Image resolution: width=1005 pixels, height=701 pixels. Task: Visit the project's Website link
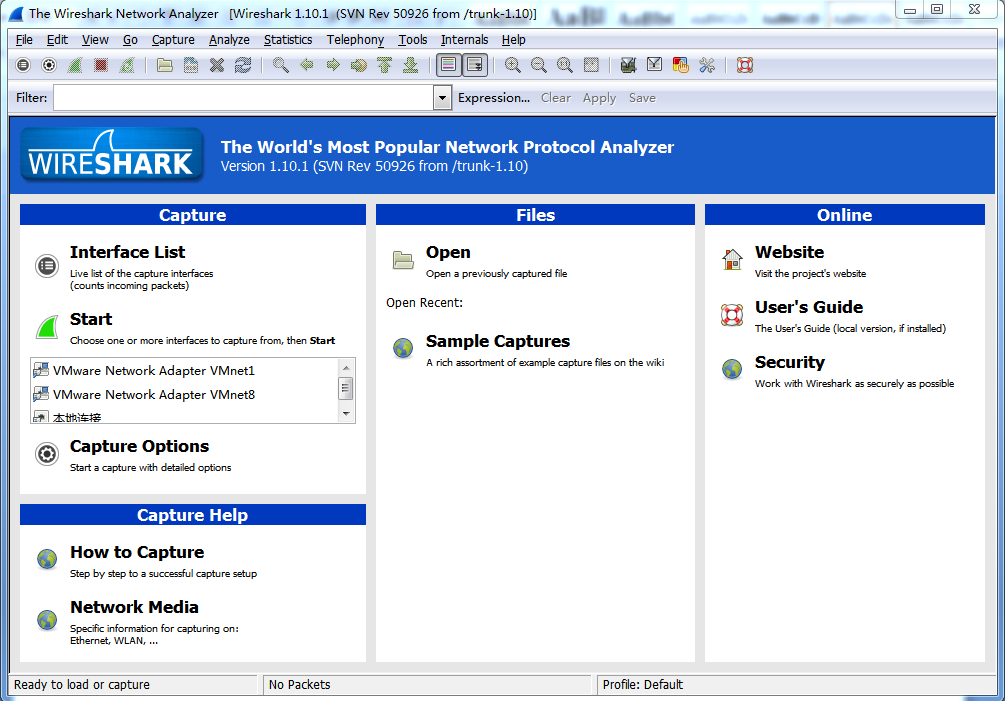[x=789, y=252]
